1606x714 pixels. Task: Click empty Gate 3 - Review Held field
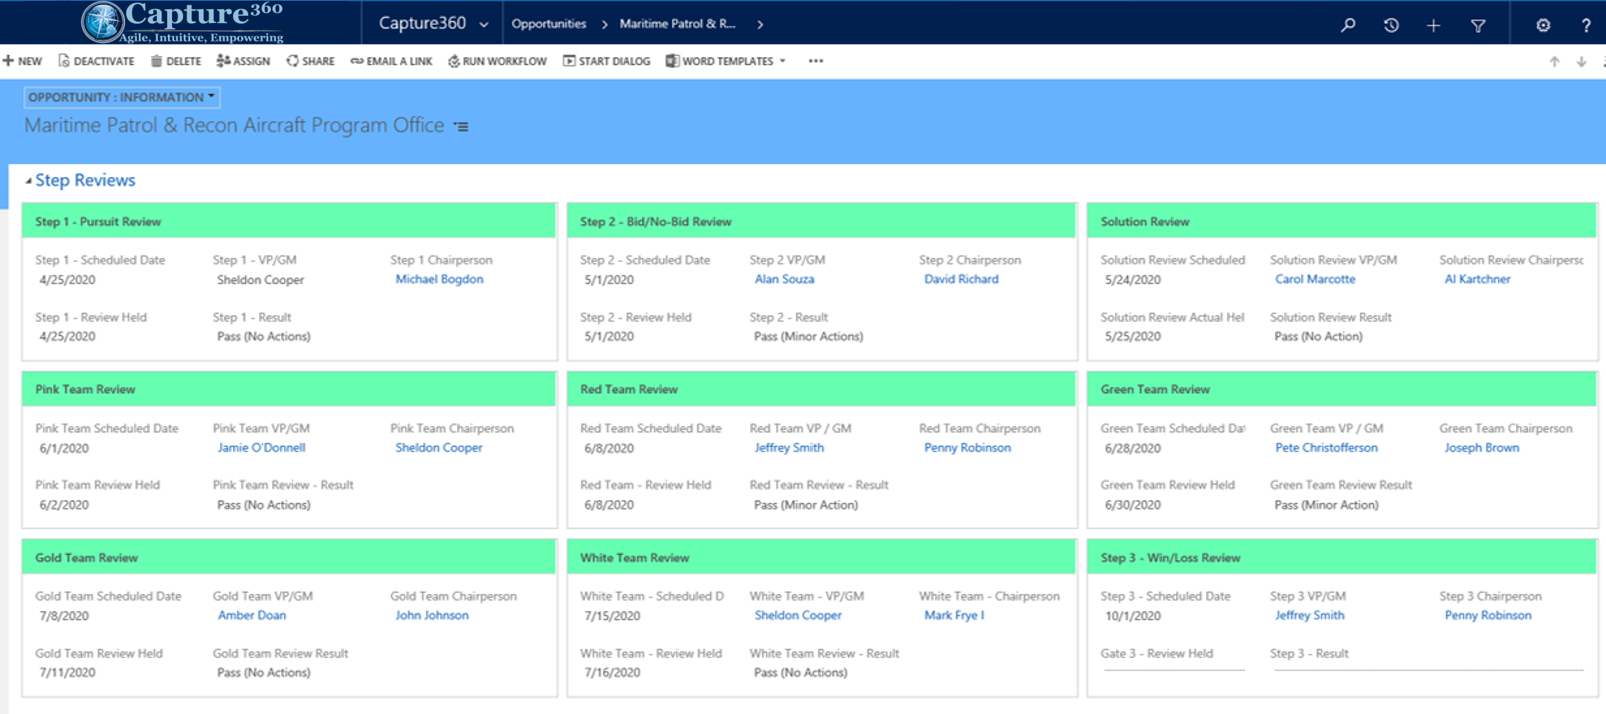tap(1174, 671)
